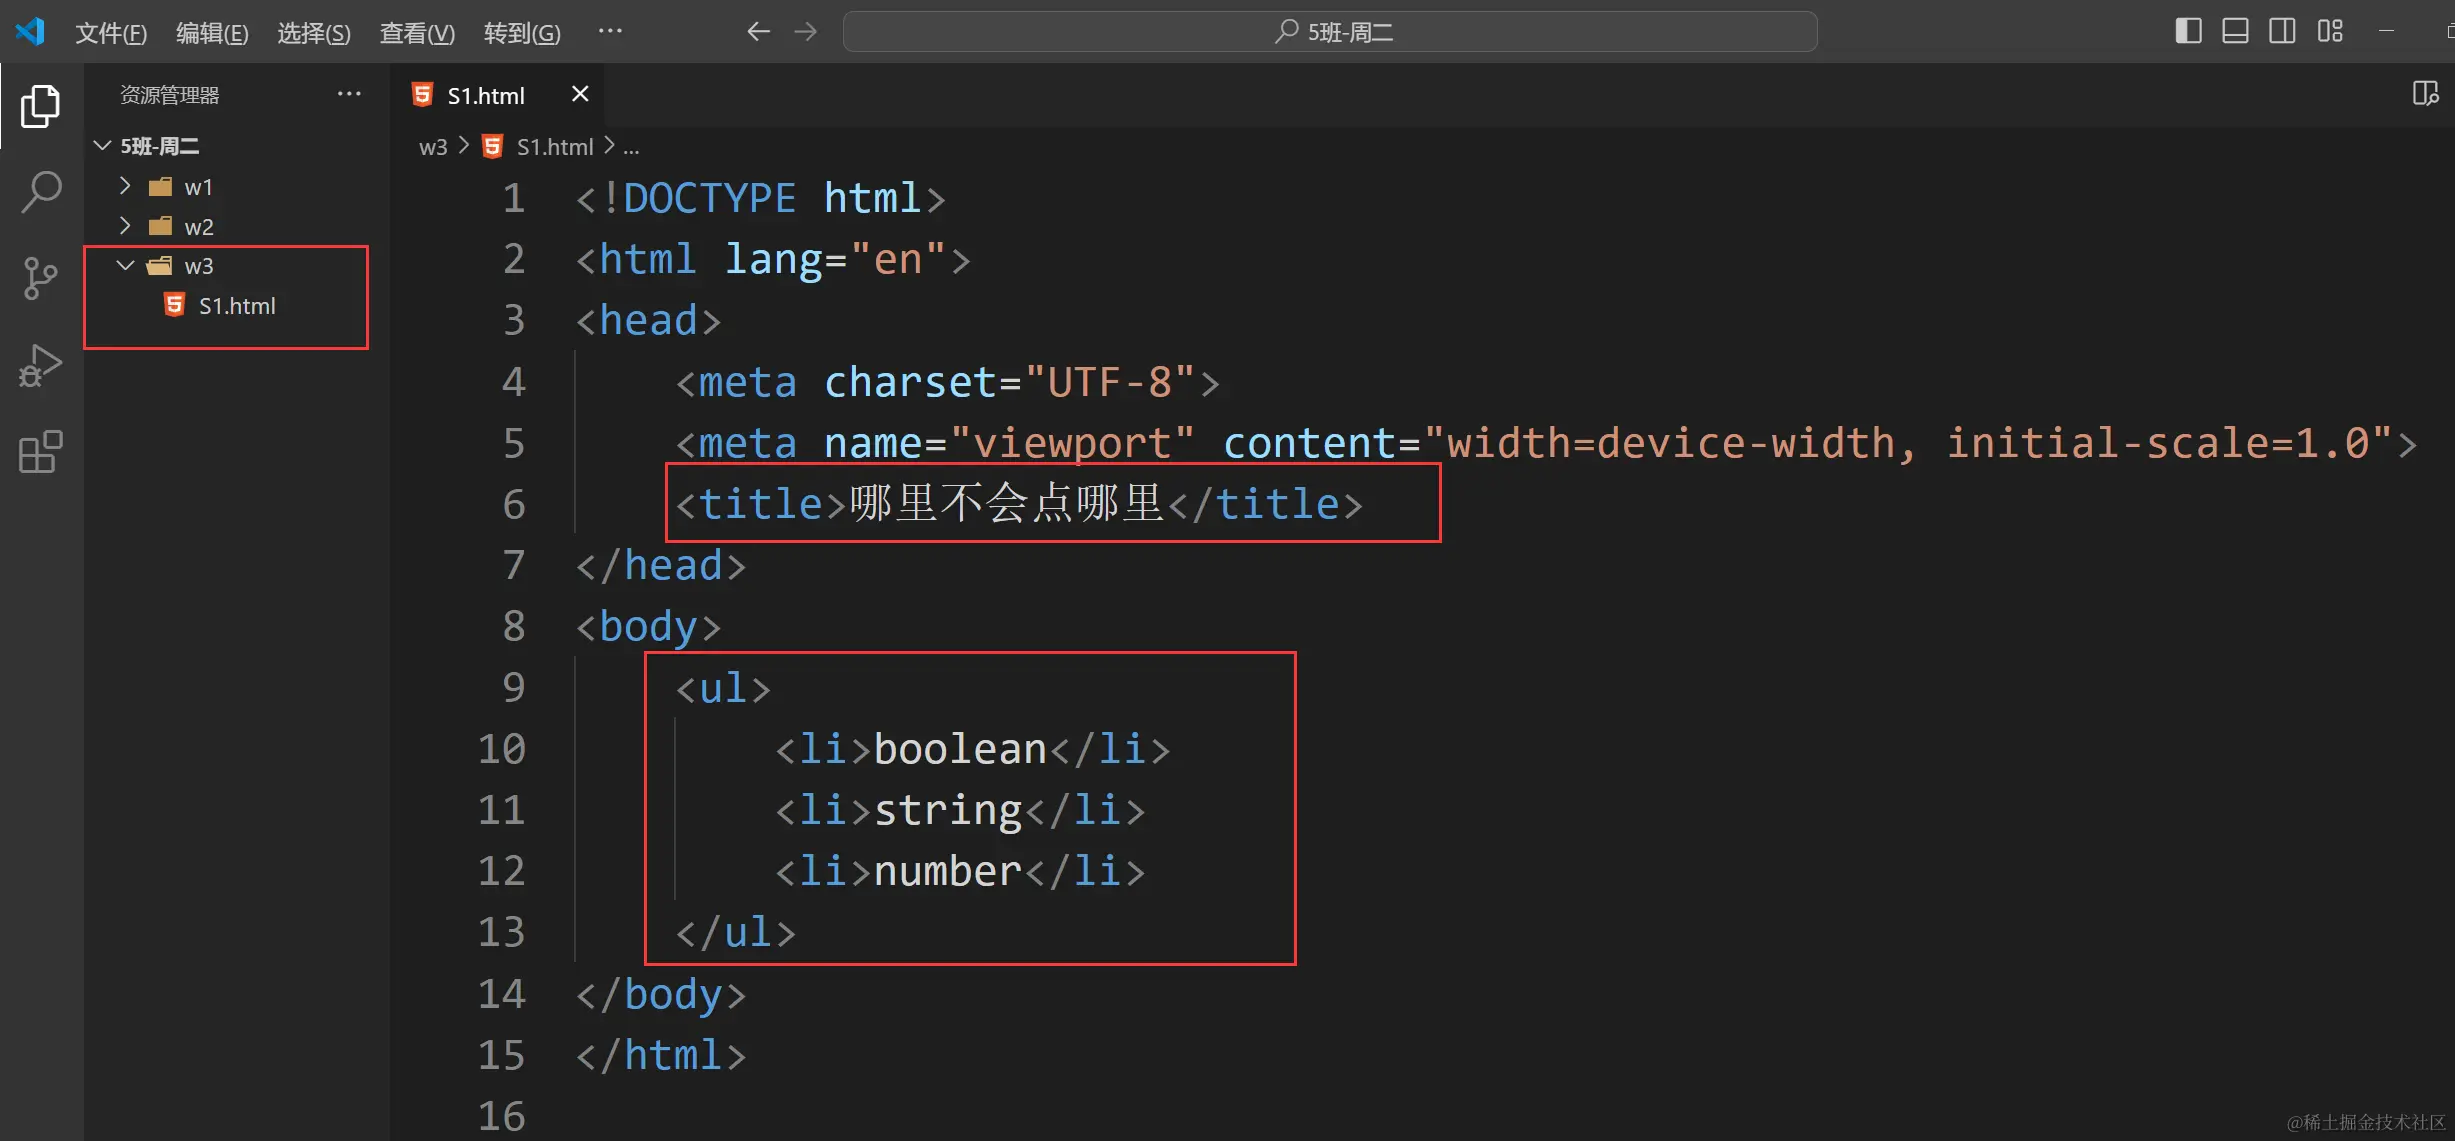Screen dimensions: 2455x1141
Task: Click the open preview to the side icon
Action: [x=2425, y=94]
